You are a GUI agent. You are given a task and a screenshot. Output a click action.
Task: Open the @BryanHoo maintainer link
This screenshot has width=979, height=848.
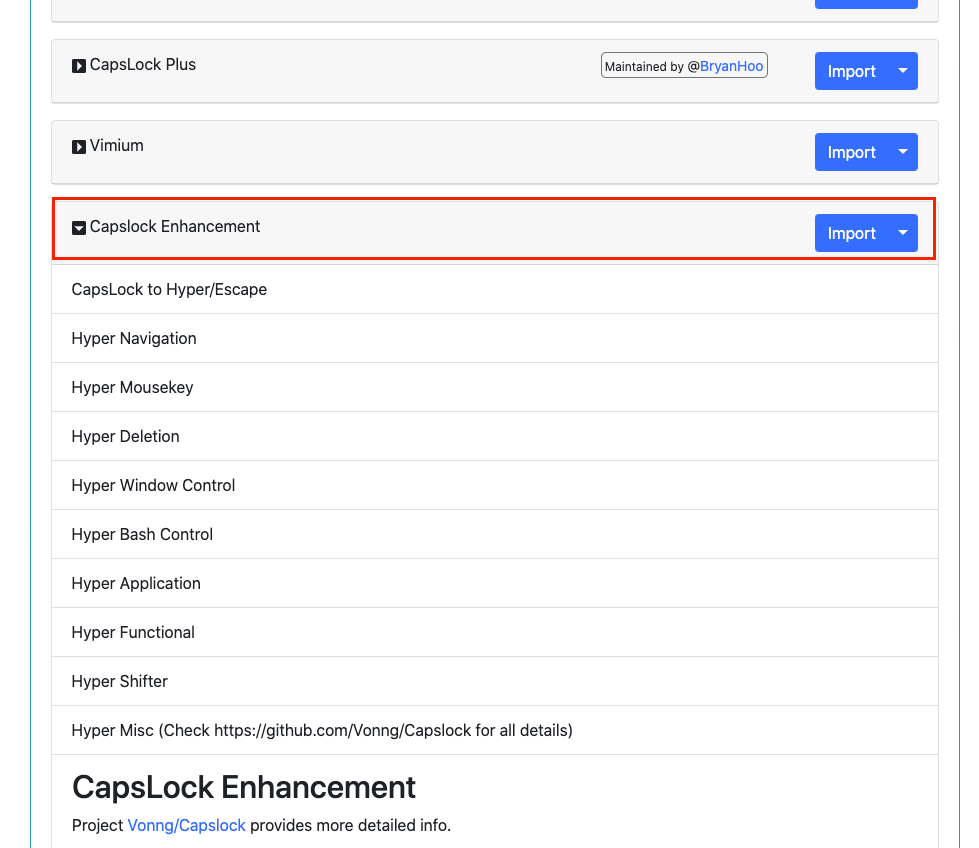coord(731,66)
